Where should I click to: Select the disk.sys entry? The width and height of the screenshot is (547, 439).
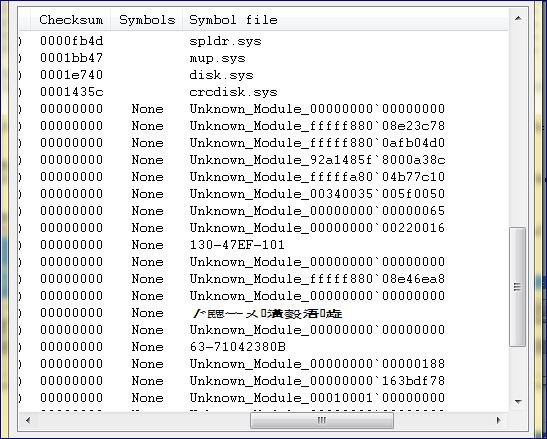pyautogui.click(x=263, y=75)
